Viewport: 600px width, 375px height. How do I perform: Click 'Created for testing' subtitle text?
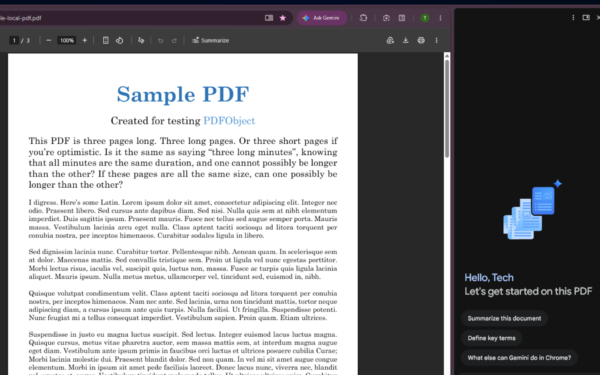click(x=155, y=121)
